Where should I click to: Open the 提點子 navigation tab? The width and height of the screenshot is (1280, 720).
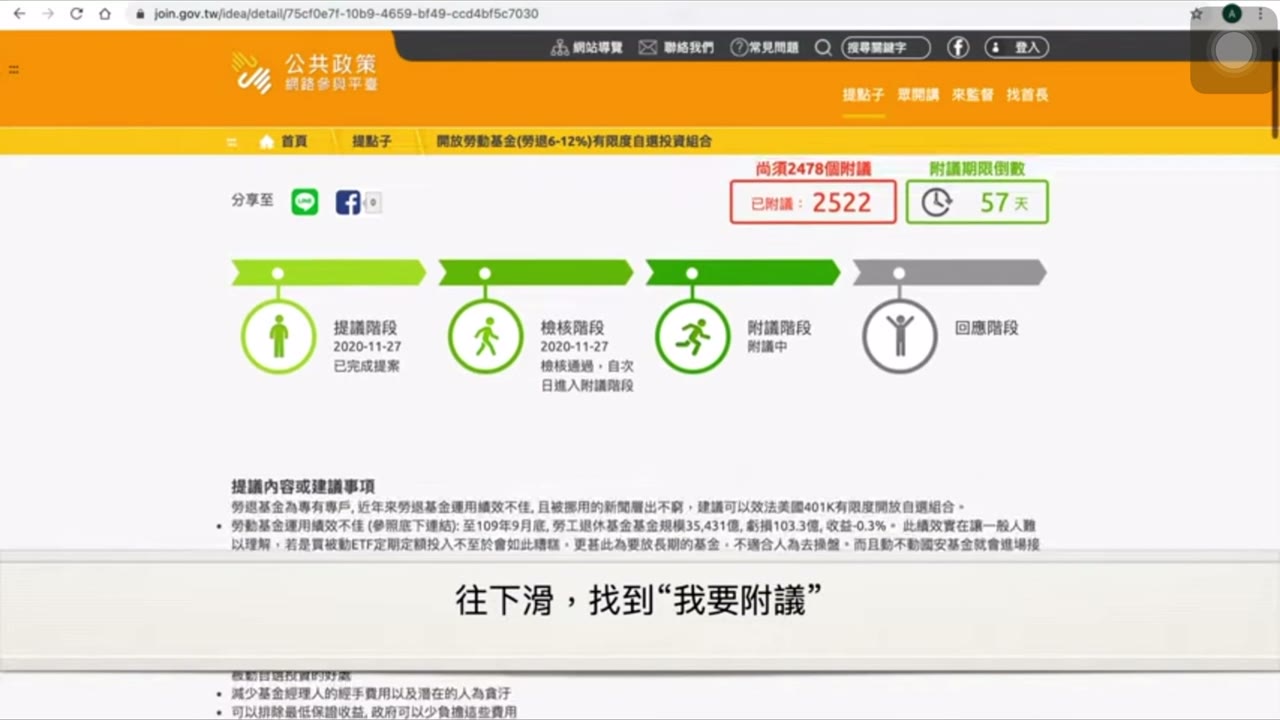[x=863, y=95]
